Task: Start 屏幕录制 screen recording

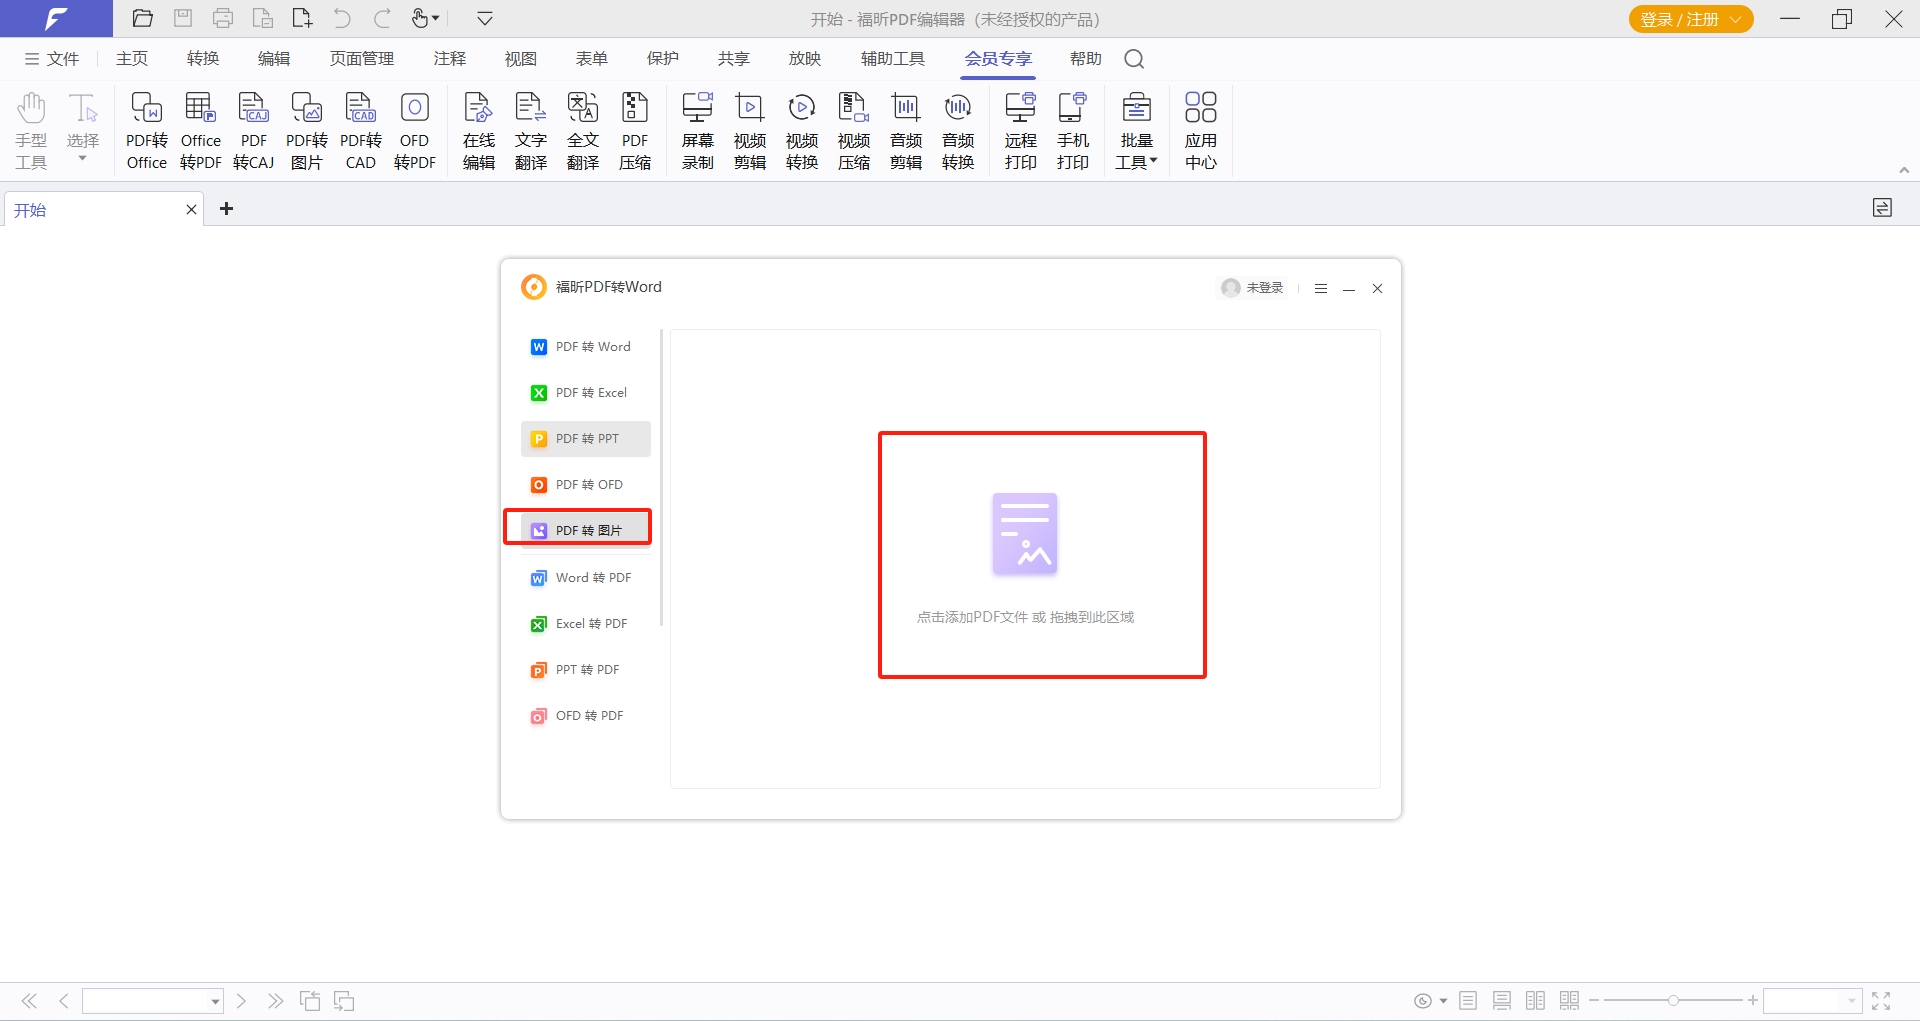Action: tap(698, 130)
